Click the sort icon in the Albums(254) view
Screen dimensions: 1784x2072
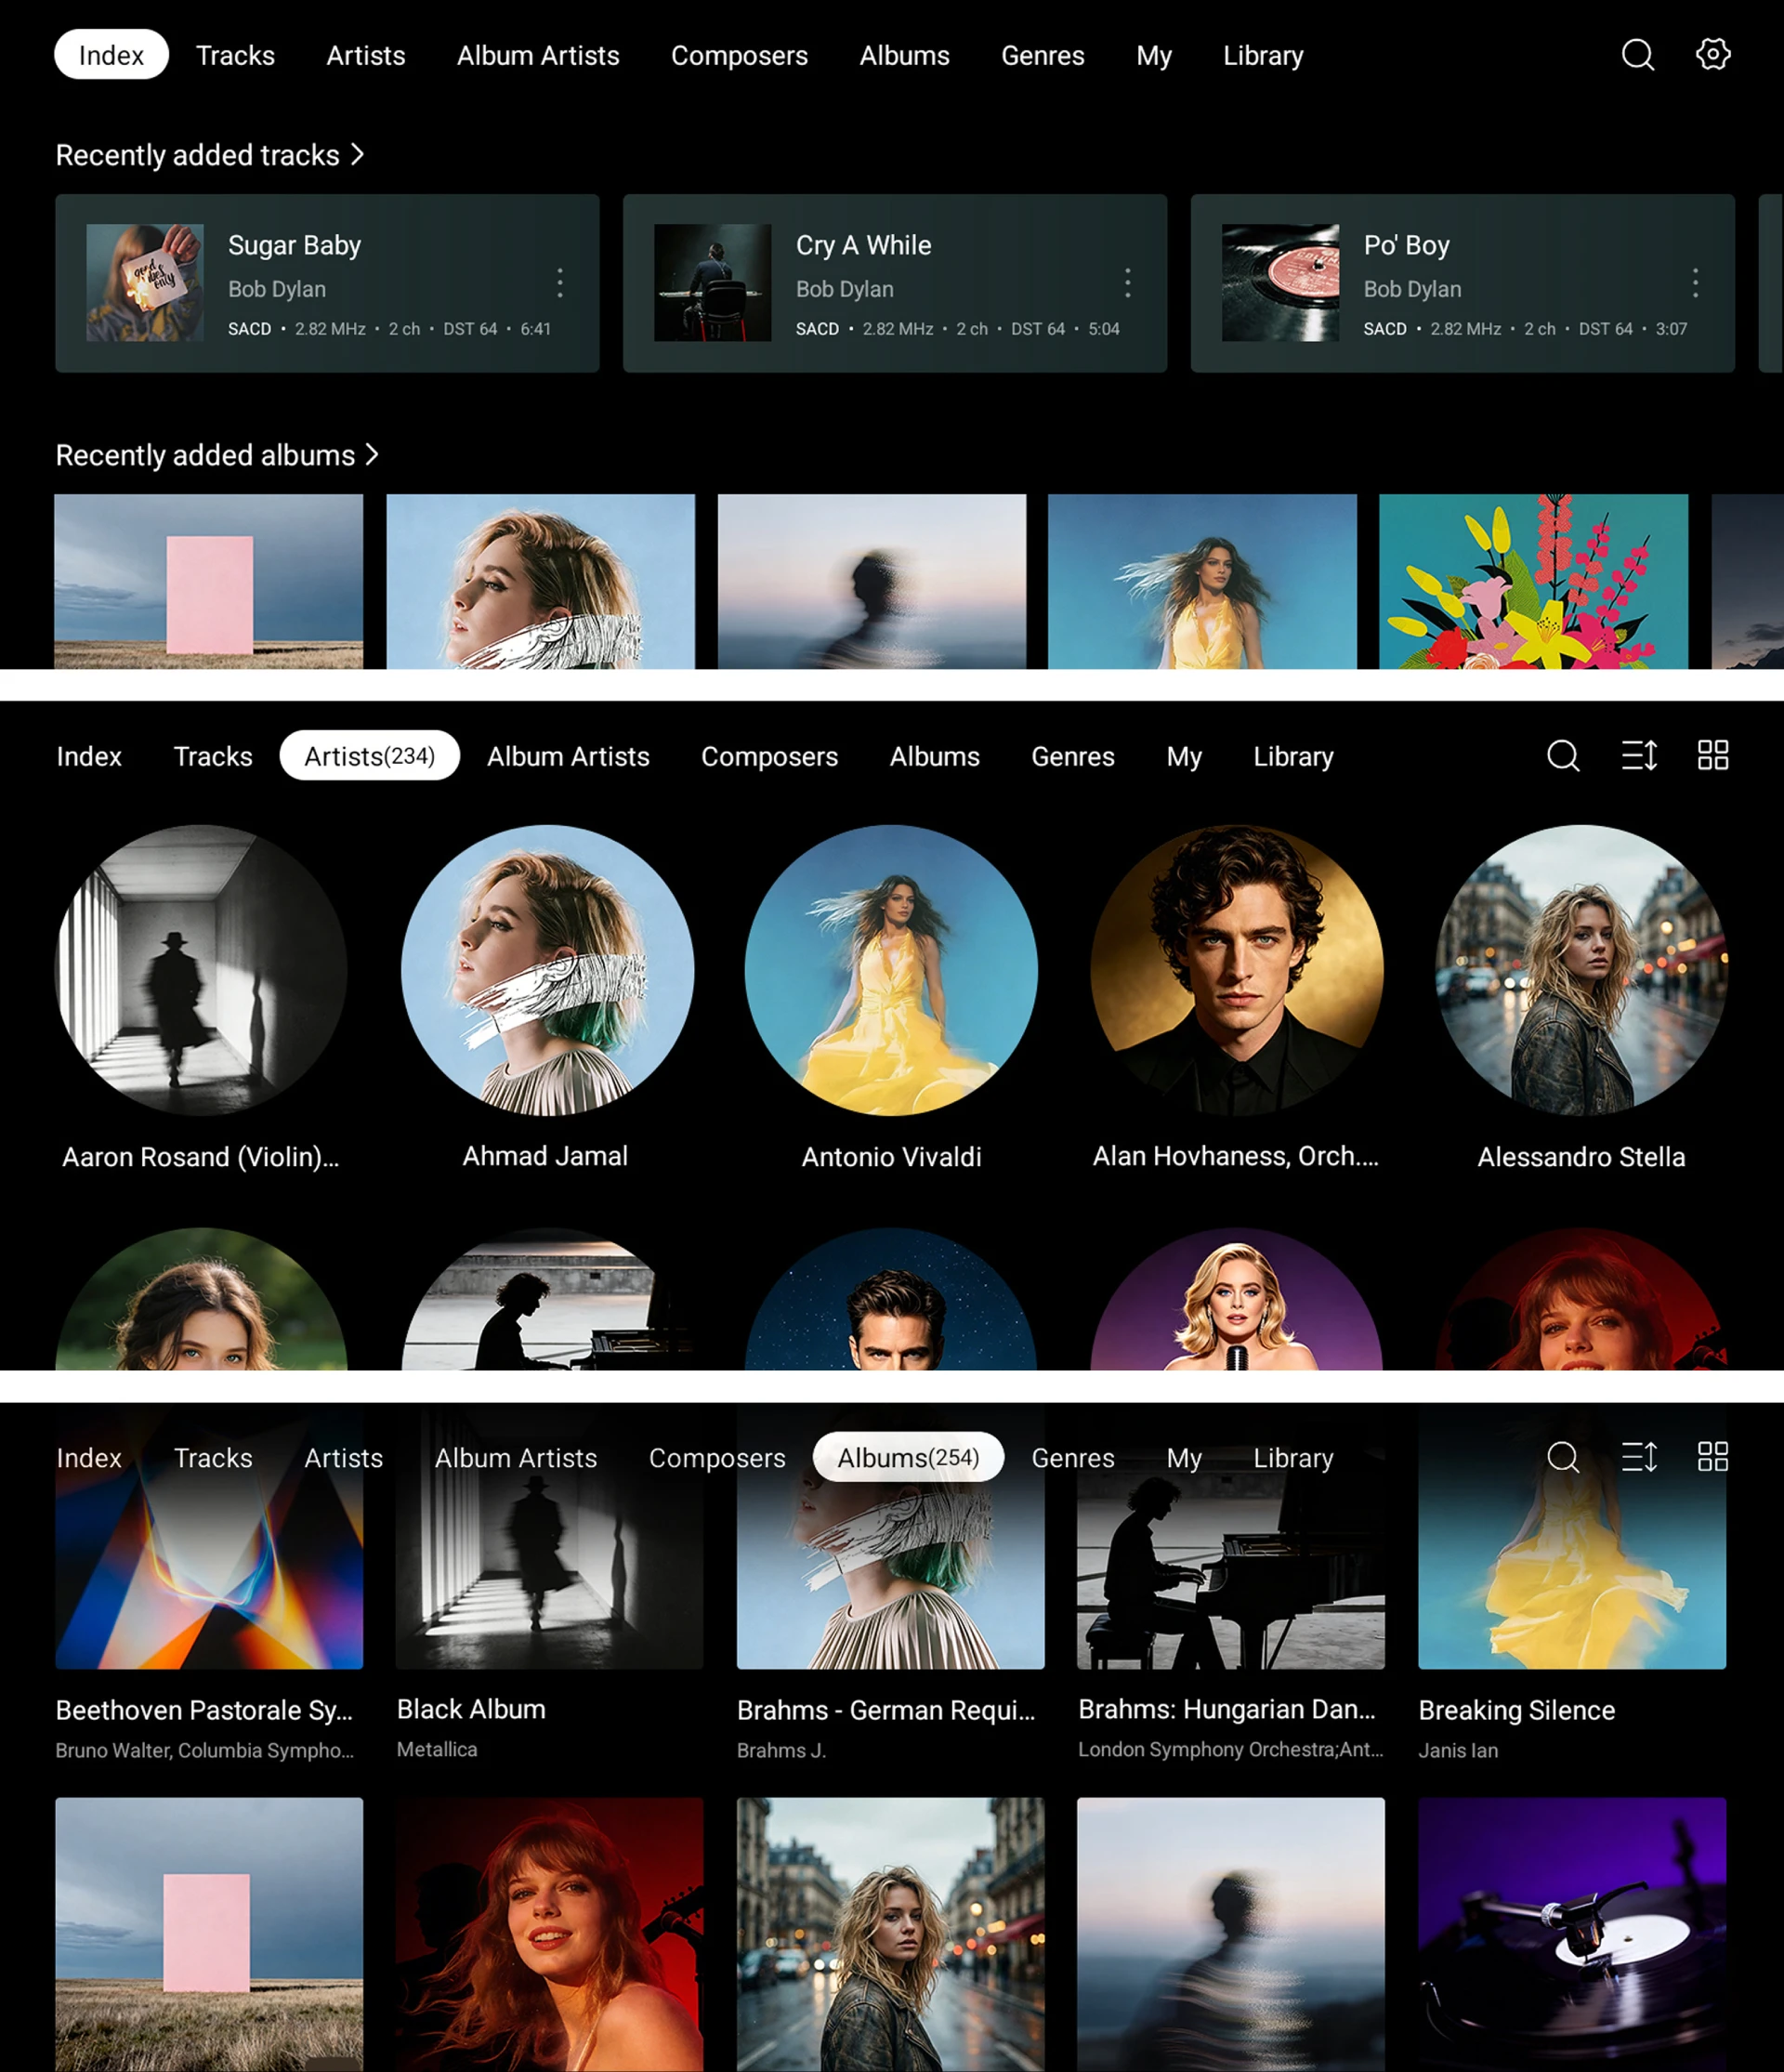click(1639, 1457)
